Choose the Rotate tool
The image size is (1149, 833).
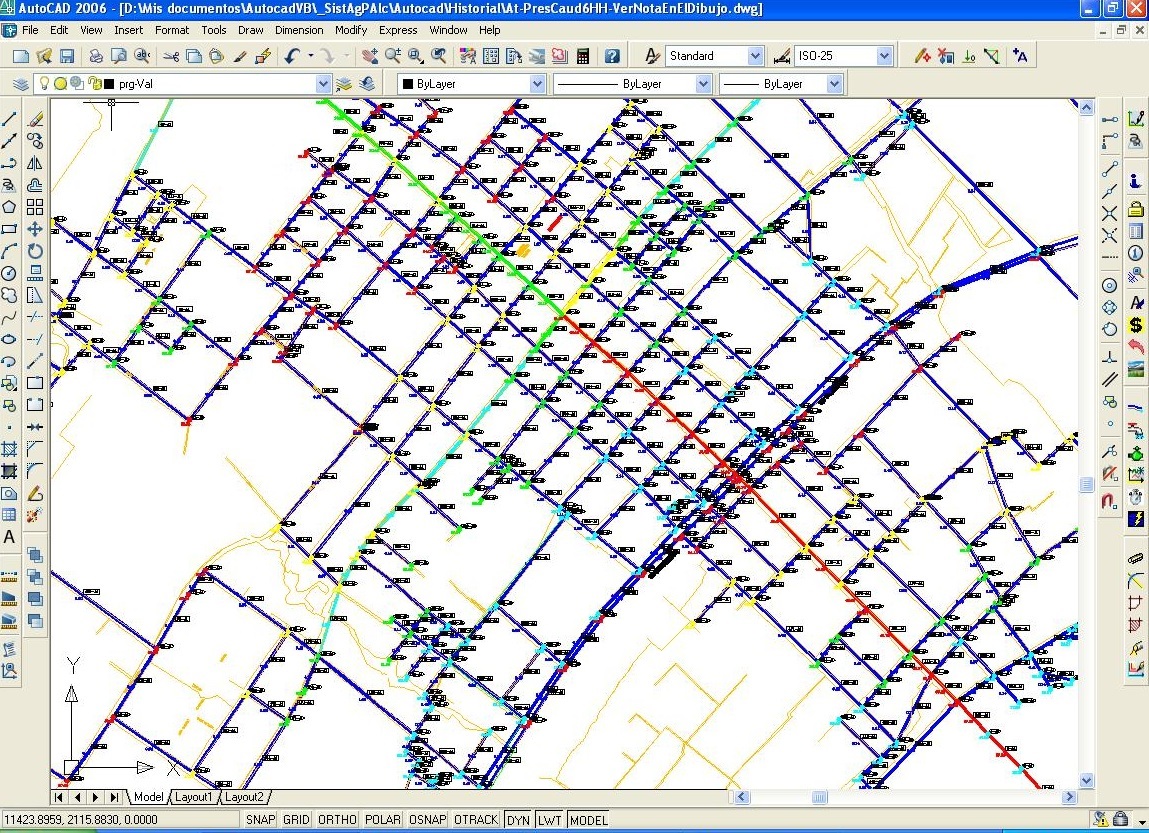pyautogui.click(x=35, y=251)
